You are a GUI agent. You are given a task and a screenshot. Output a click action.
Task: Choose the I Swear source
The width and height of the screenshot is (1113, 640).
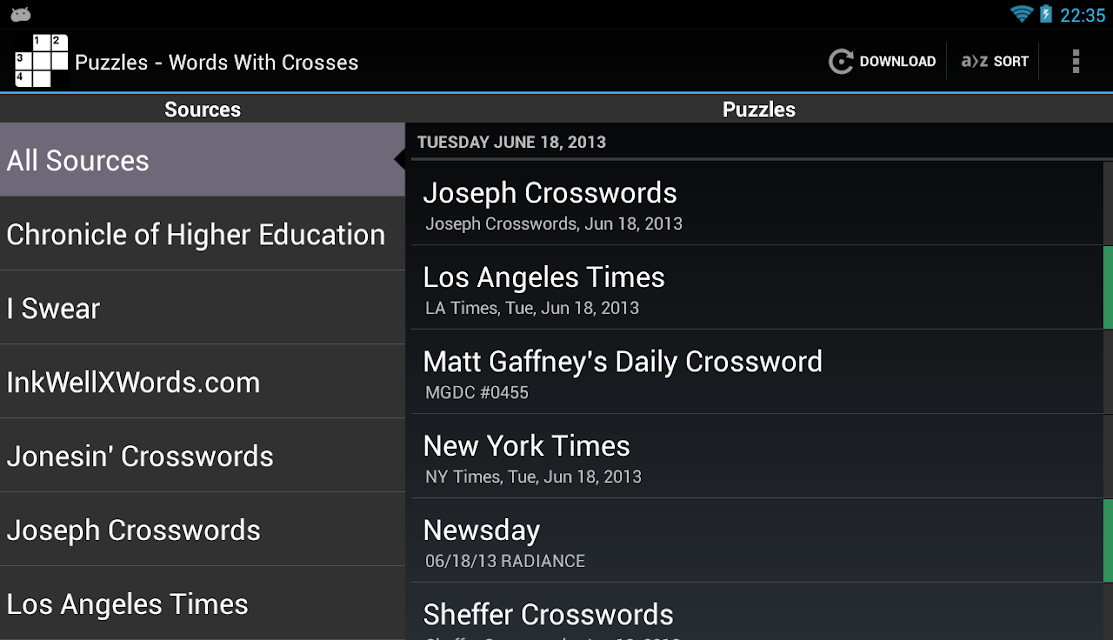click(x=202, y=308)
